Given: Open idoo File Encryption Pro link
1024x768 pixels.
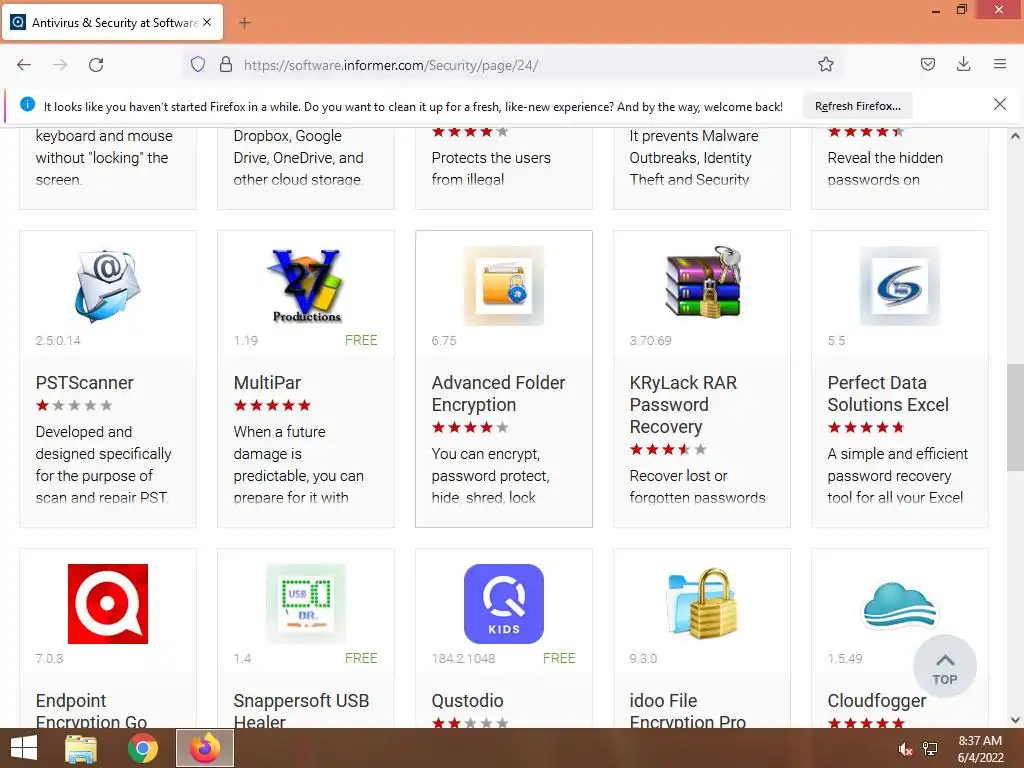Looking at the screenshot, I should (x=688, y=711).
